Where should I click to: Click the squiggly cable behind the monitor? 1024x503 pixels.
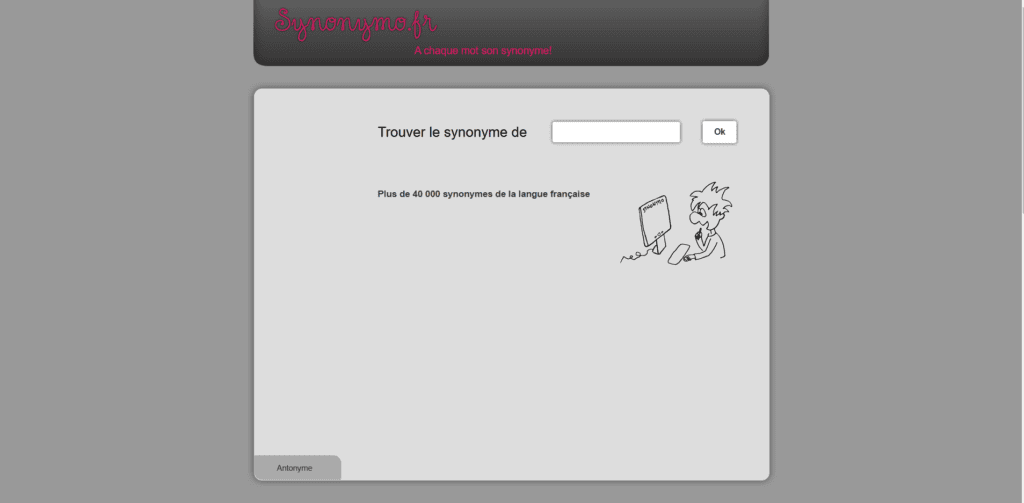point(632,258)
